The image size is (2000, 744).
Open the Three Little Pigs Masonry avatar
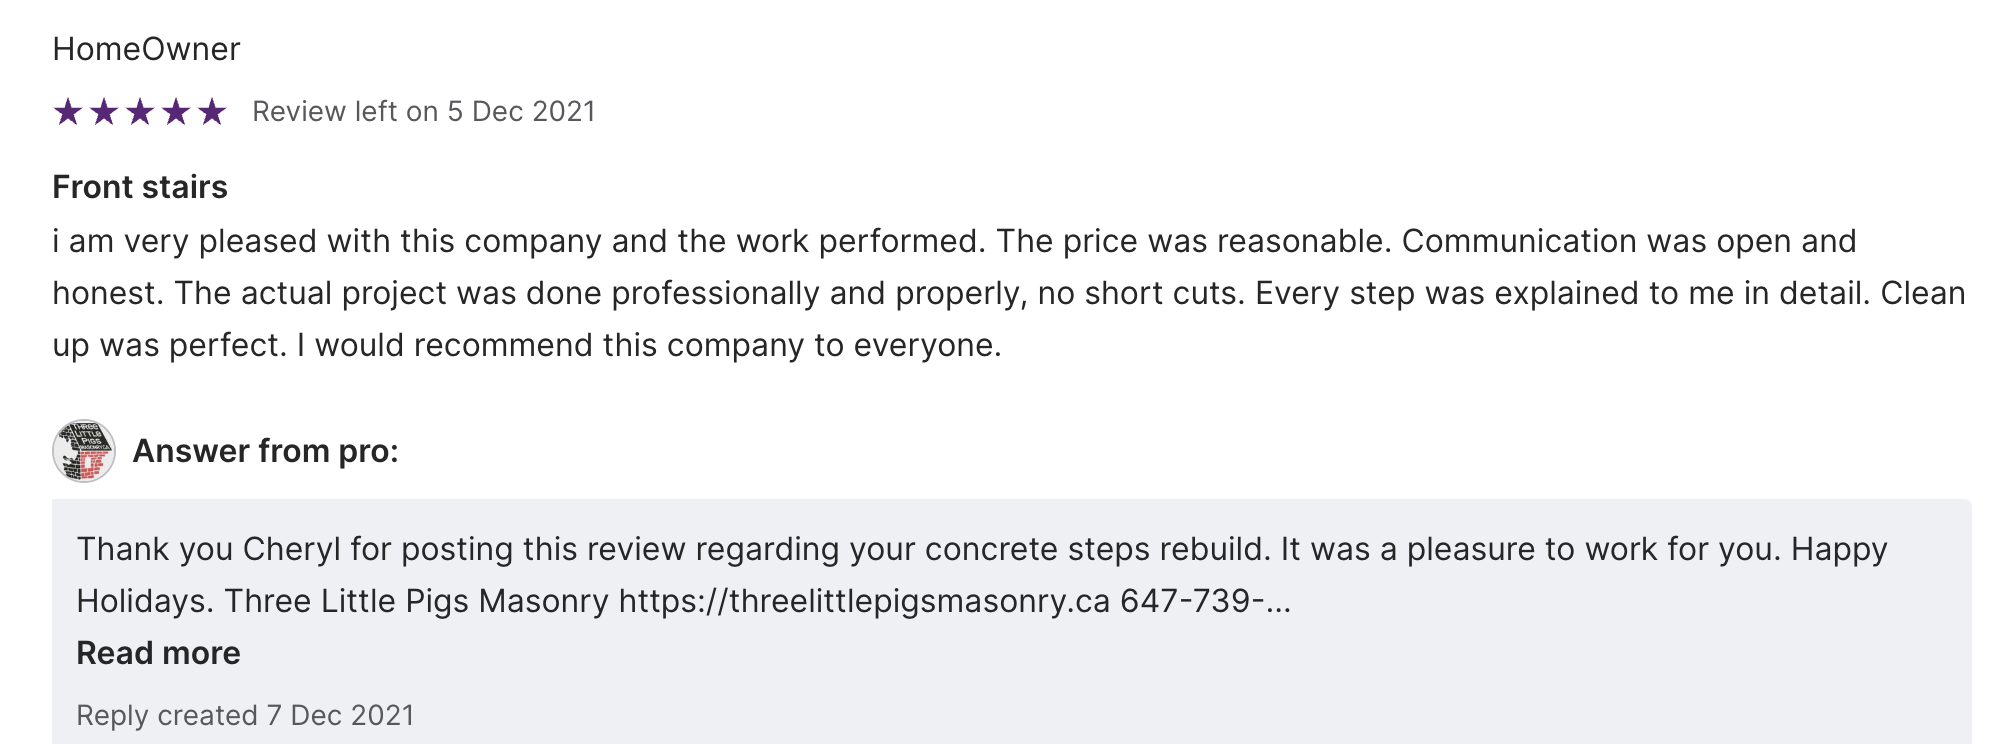(x=84, y=451)
